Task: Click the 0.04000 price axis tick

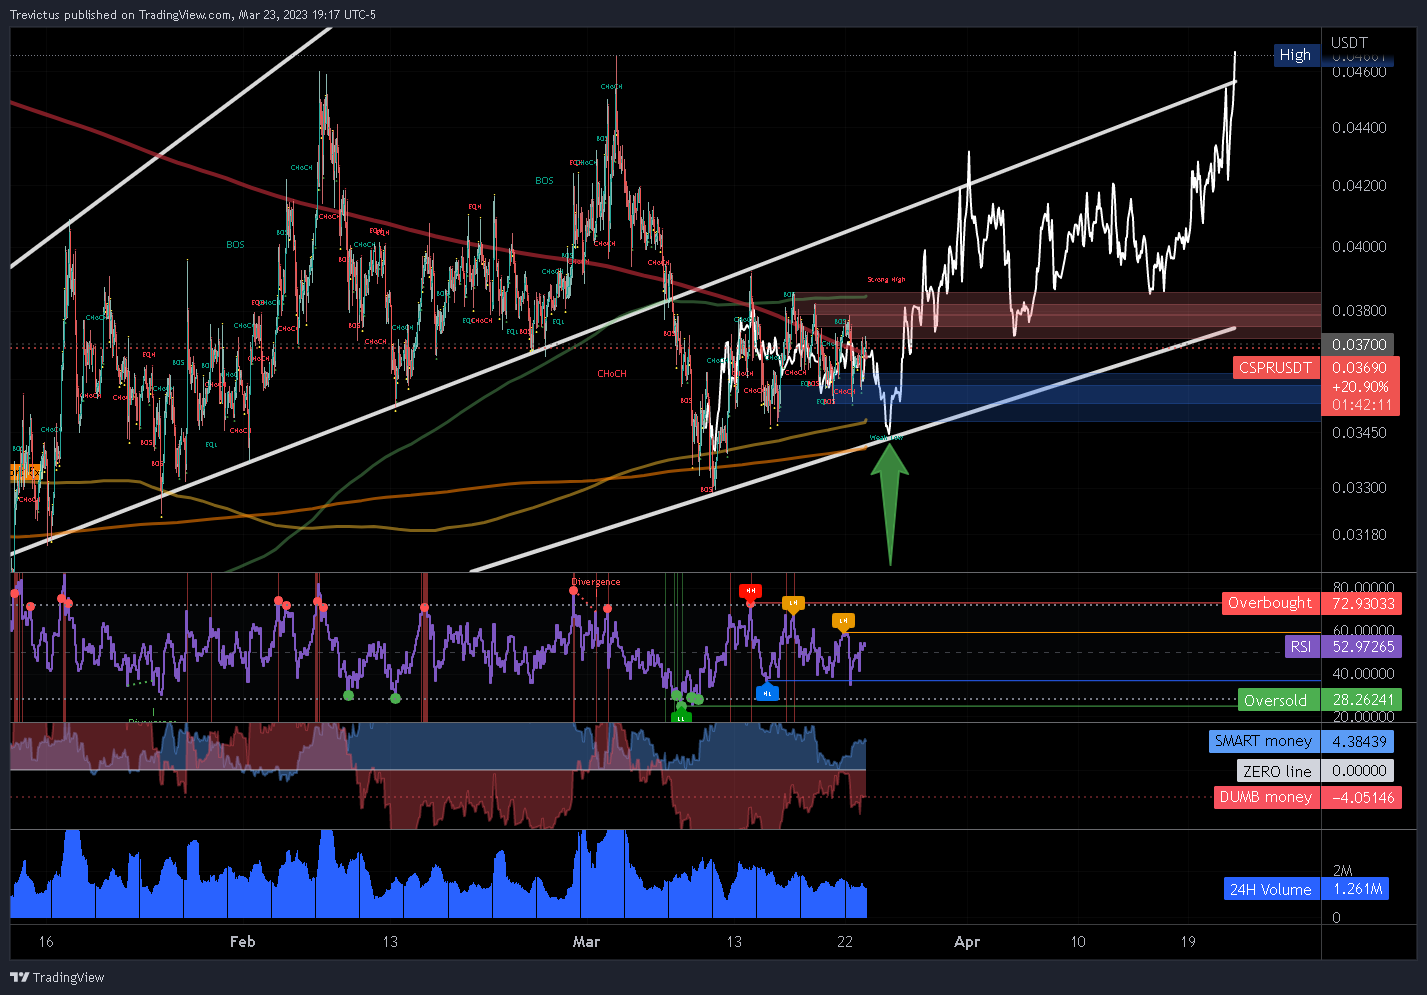Action: [1360, 247]
